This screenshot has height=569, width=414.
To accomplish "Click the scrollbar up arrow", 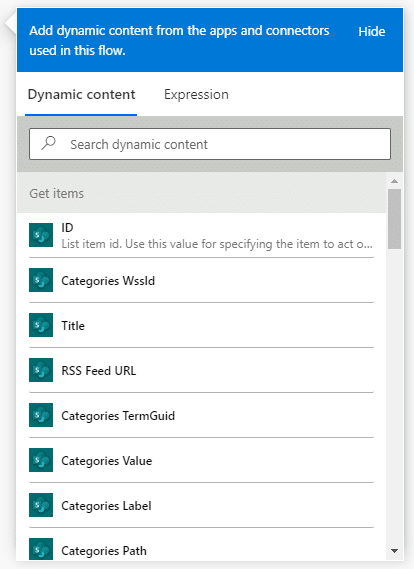I will click(394, 181).
